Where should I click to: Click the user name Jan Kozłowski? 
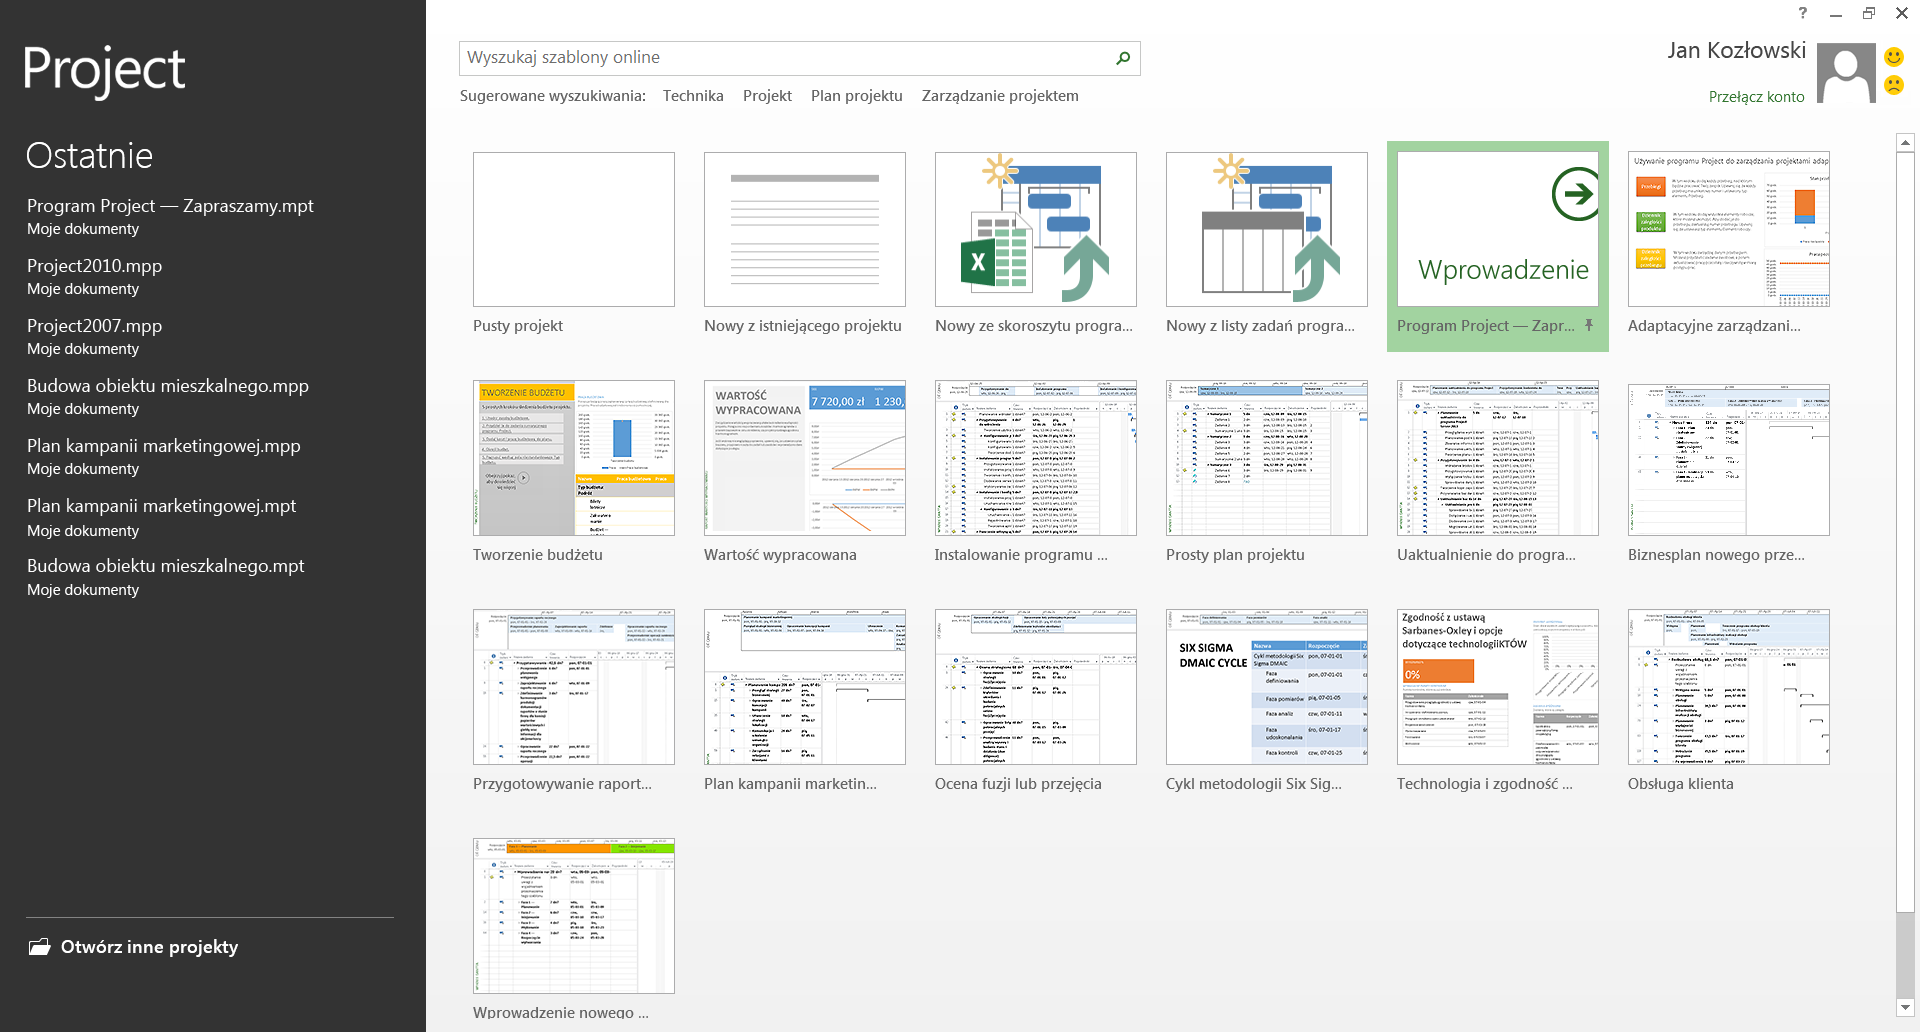1736,50
